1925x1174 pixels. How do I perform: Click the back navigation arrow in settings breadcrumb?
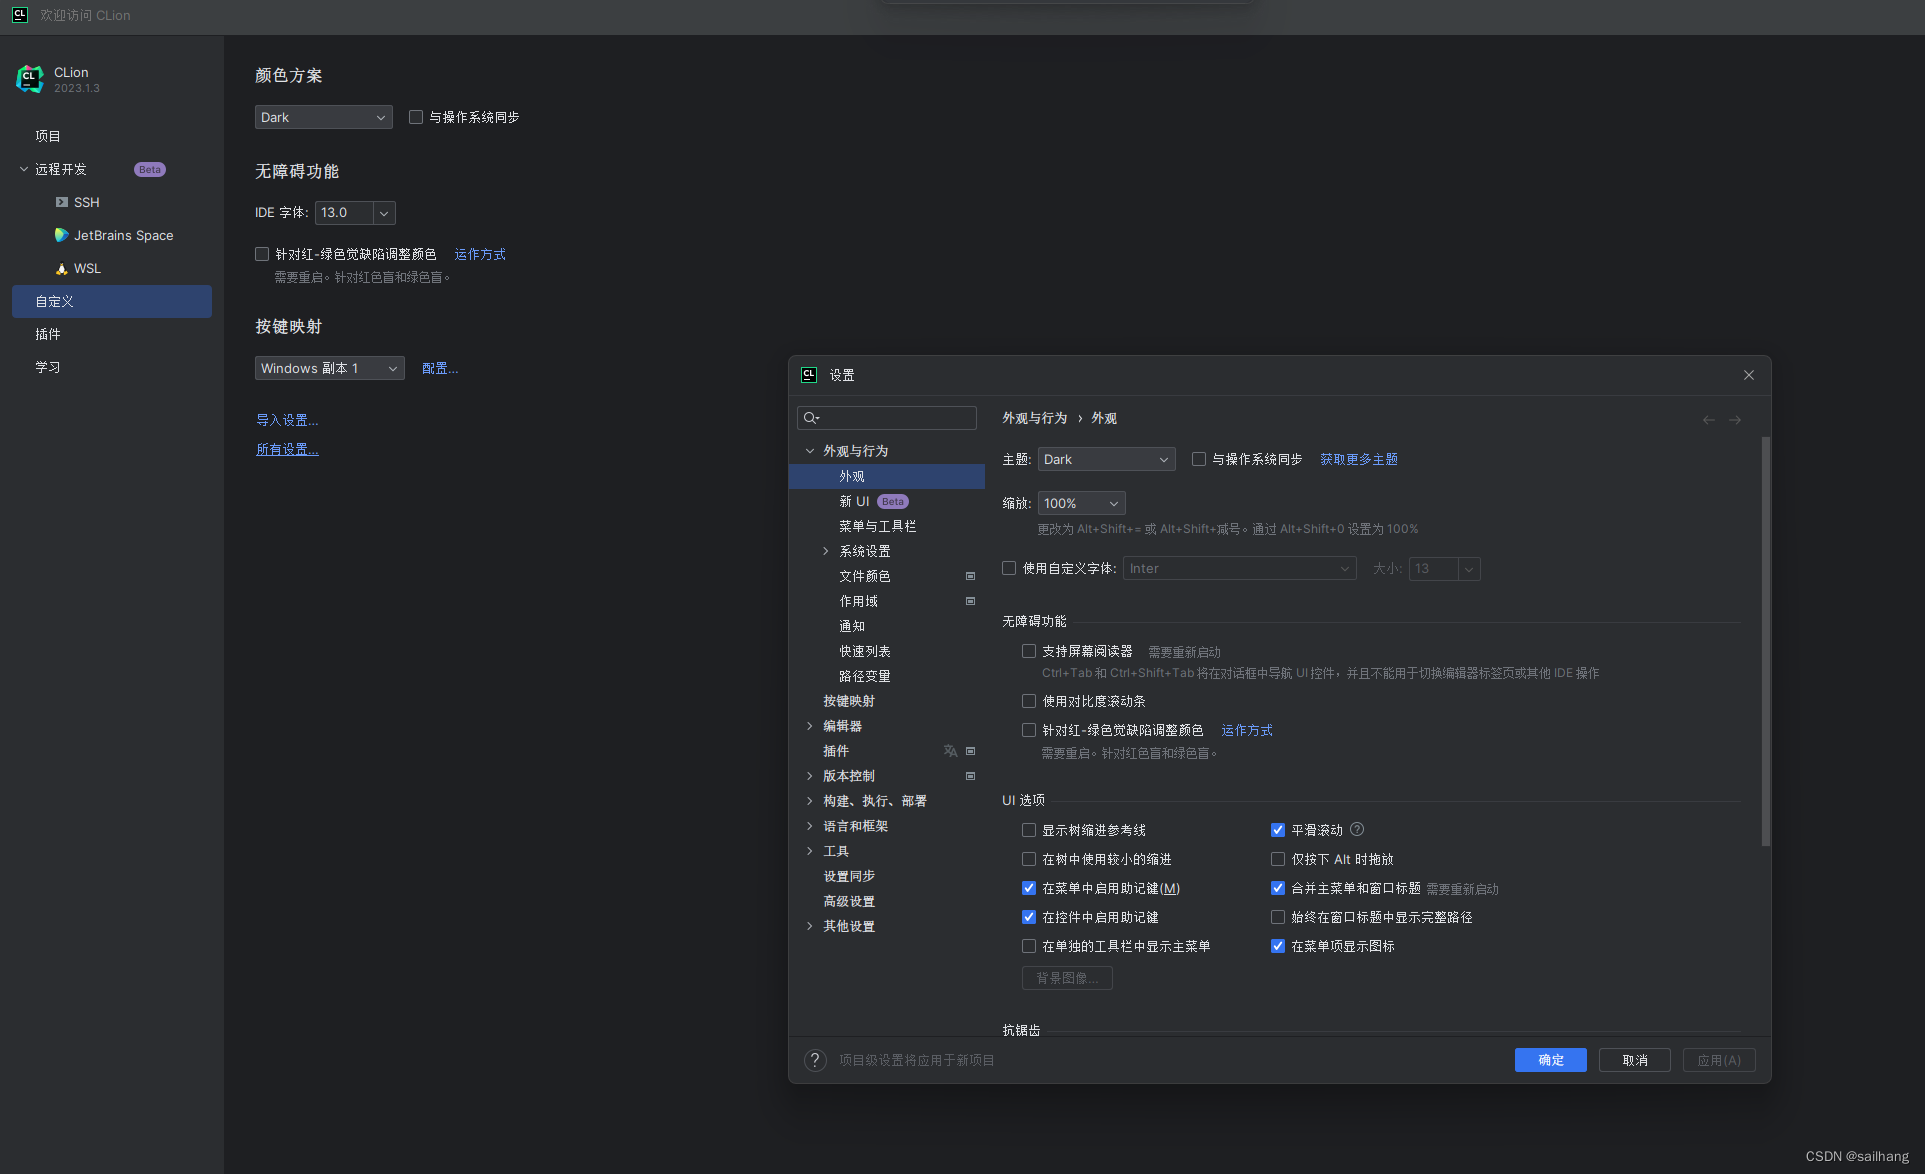pos(1707,419)
